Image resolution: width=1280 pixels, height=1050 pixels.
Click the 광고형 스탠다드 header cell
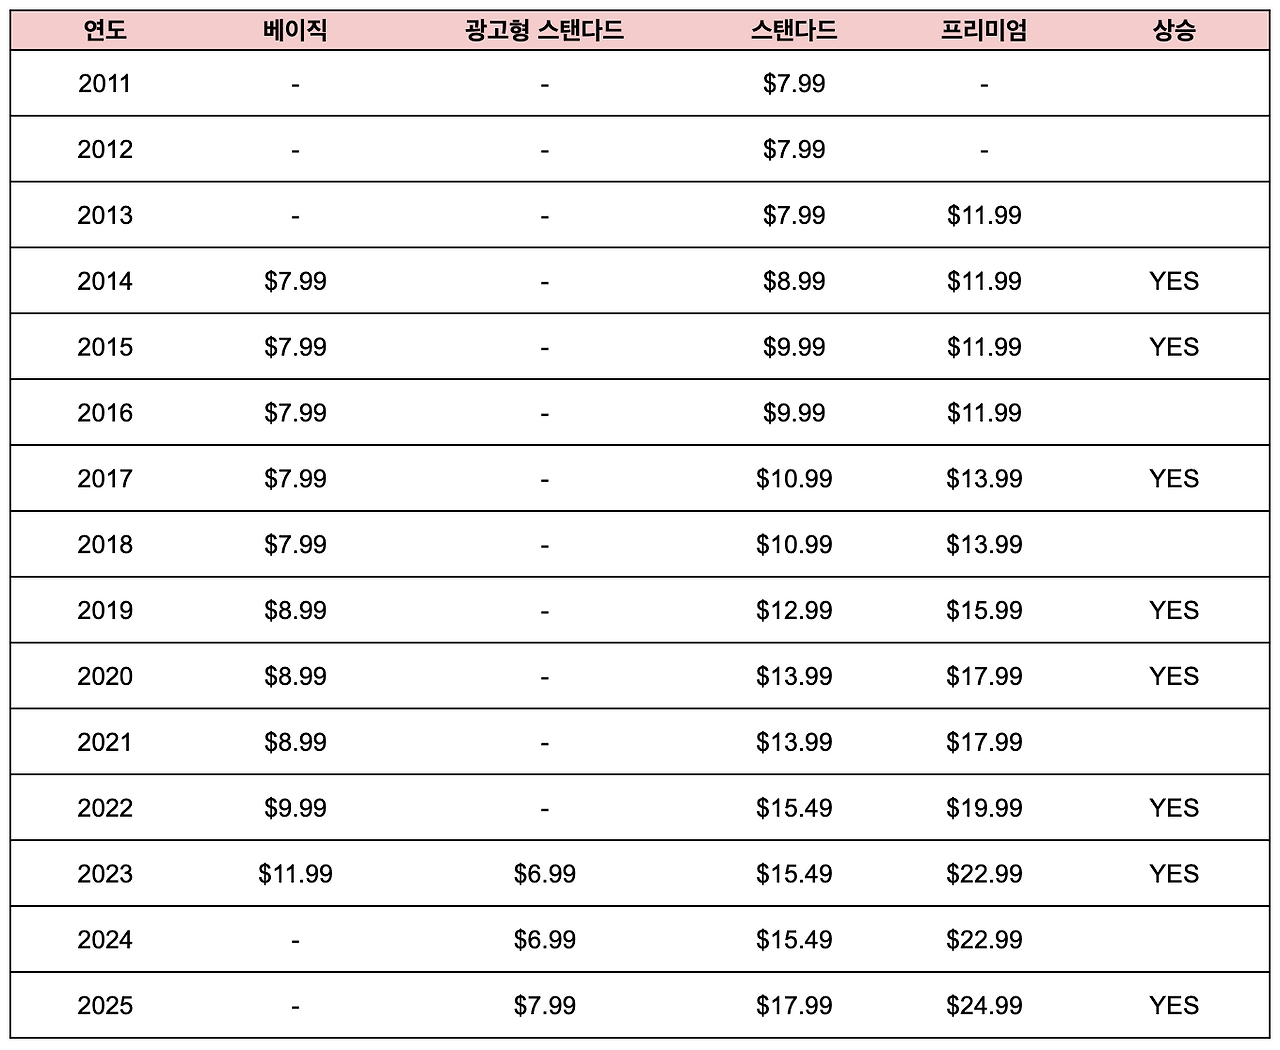(544, 30)
